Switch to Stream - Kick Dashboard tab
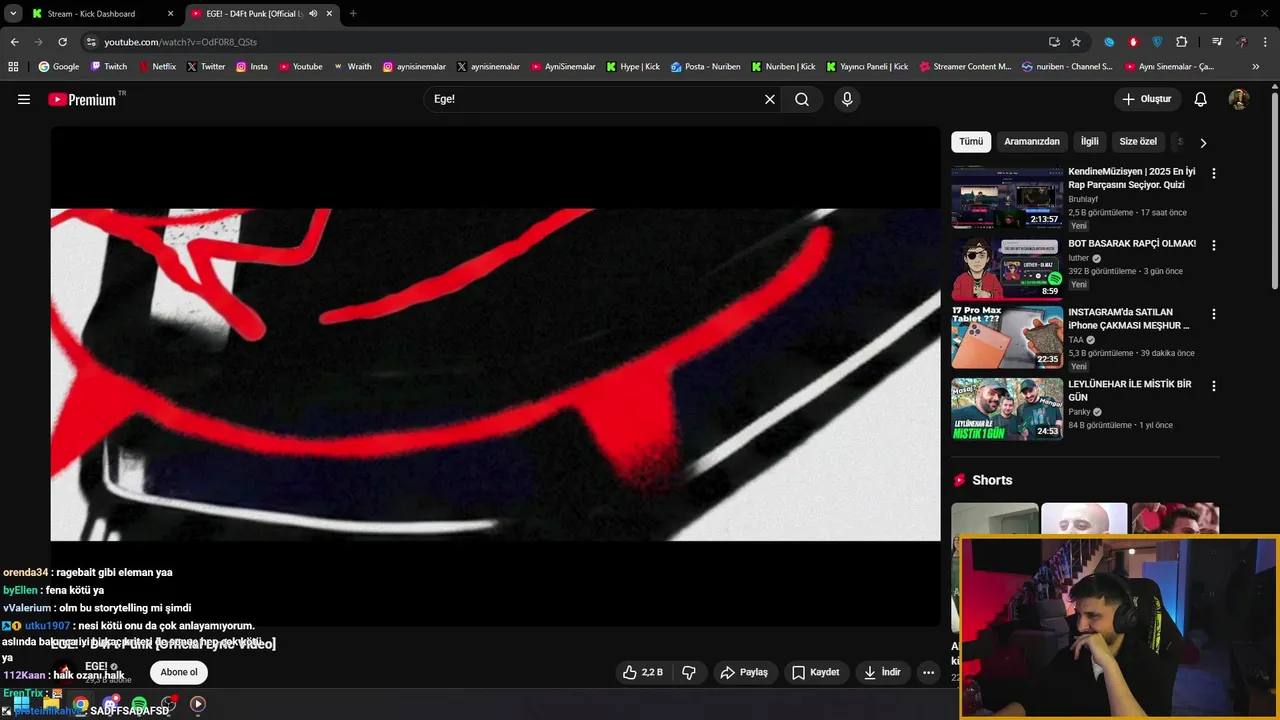 [92, 14]
